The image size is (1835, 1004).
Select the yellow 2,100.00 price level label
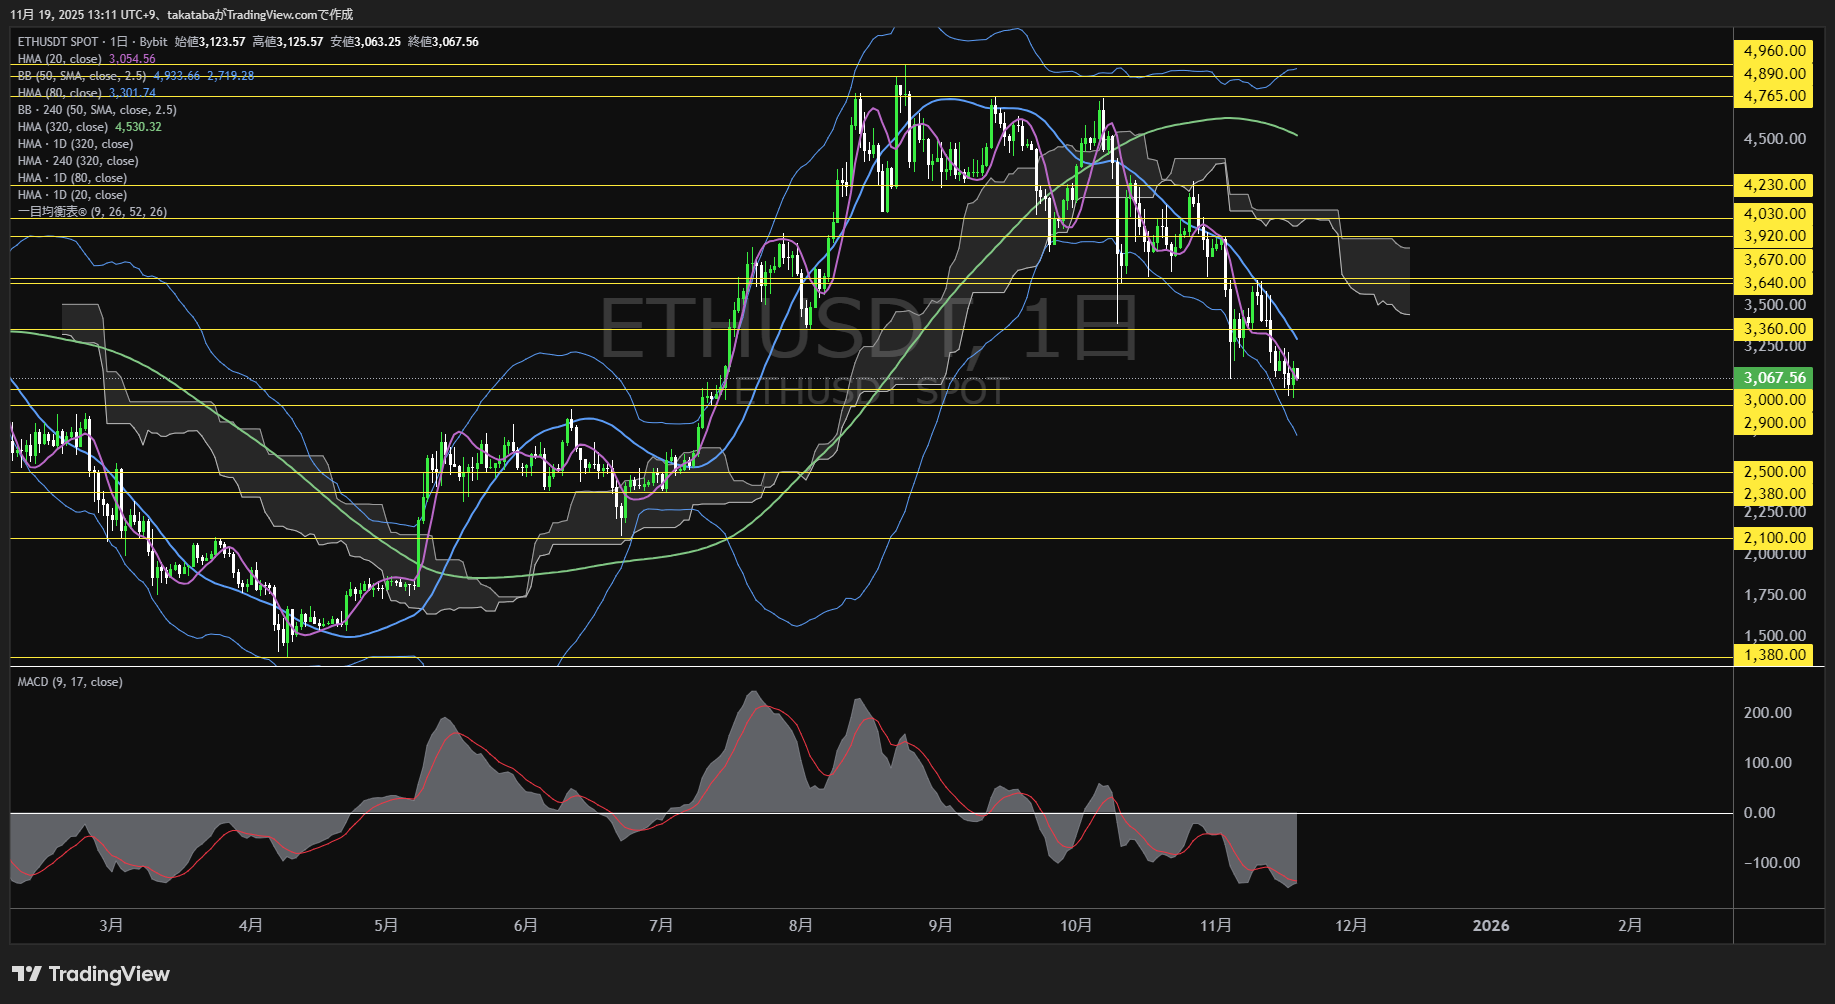click(1773, 537)
